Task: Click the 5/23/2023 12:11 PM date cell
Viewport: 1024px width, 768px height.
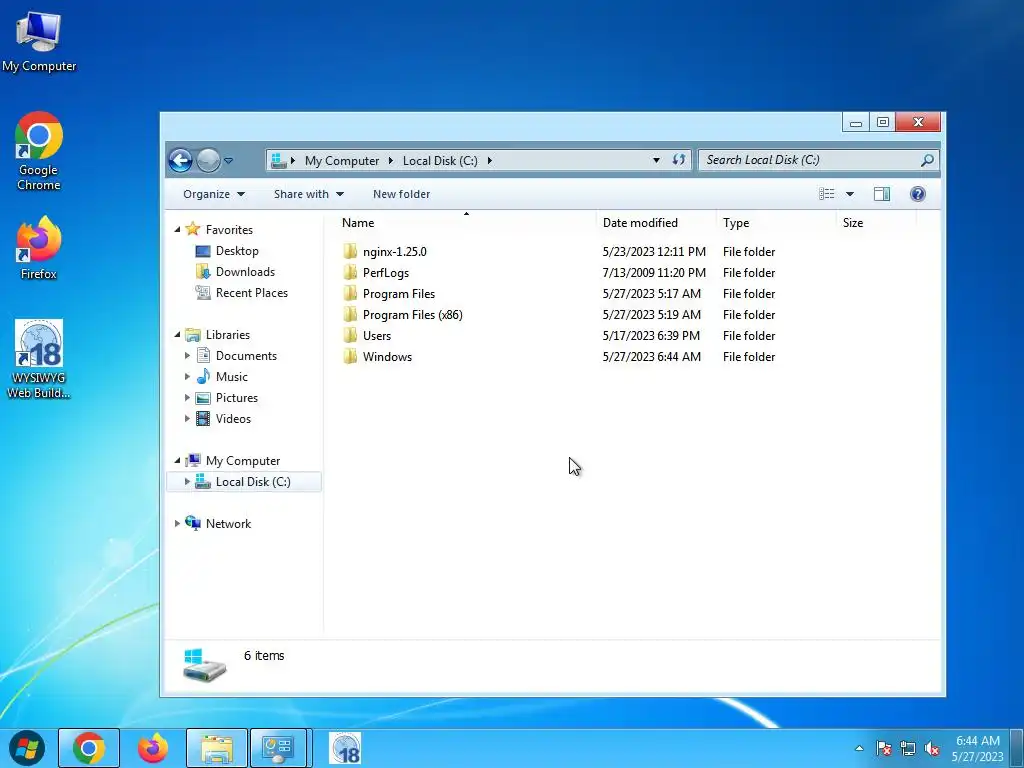Action: [654, 251]
